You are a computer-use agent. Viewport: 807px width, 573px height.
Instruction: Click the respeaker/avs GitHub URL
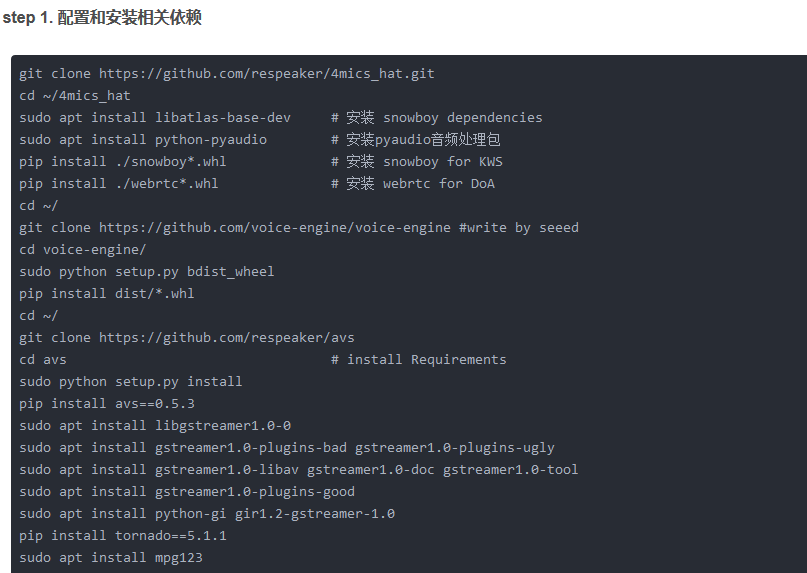226,337
